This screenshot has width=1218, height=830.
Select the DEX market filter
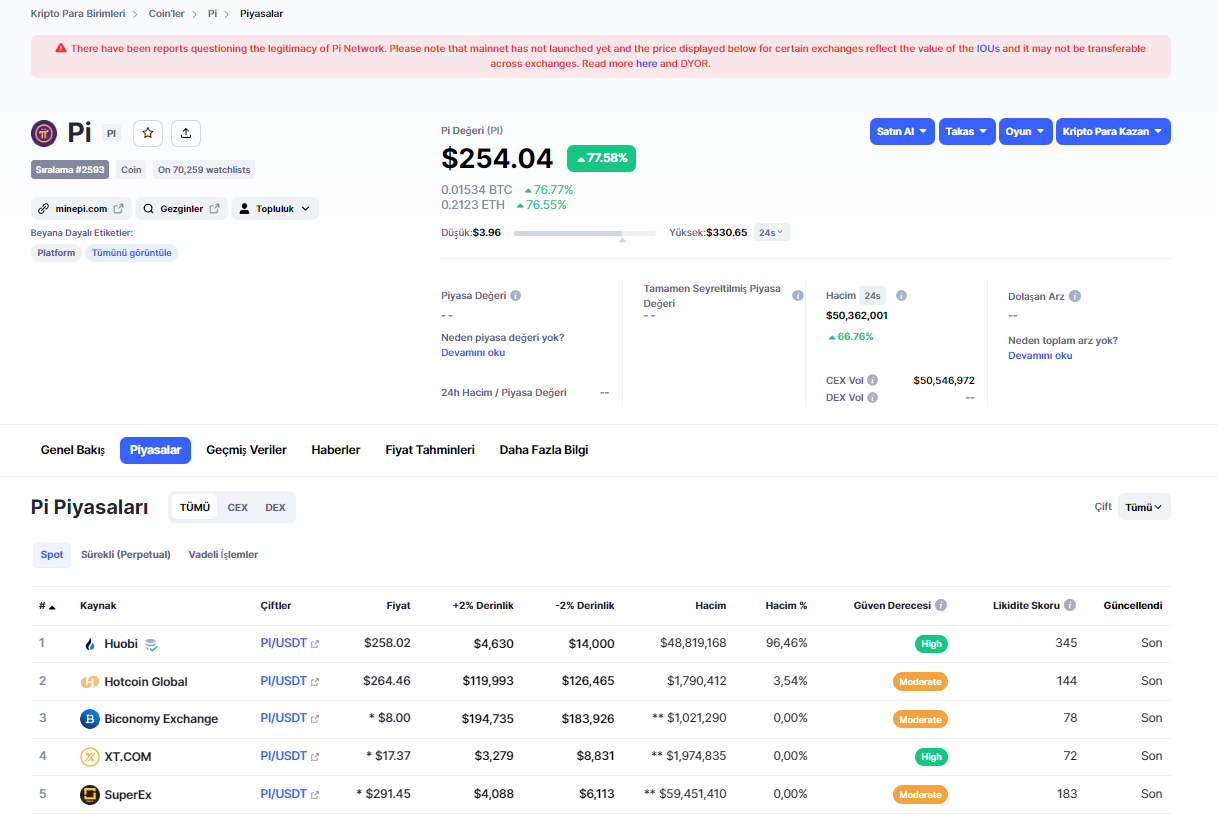[275, 507]
